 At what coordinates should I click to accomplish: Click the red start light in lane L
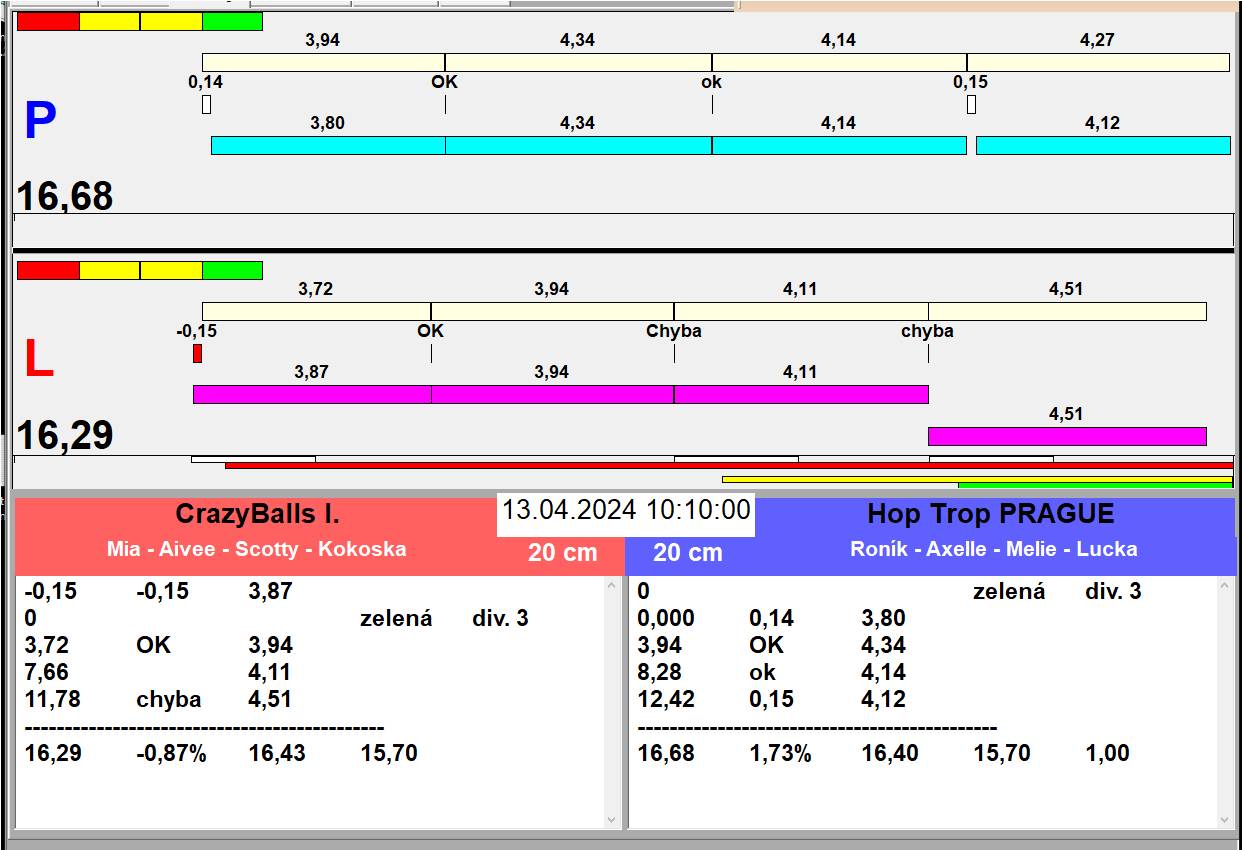tap(48, 270)
